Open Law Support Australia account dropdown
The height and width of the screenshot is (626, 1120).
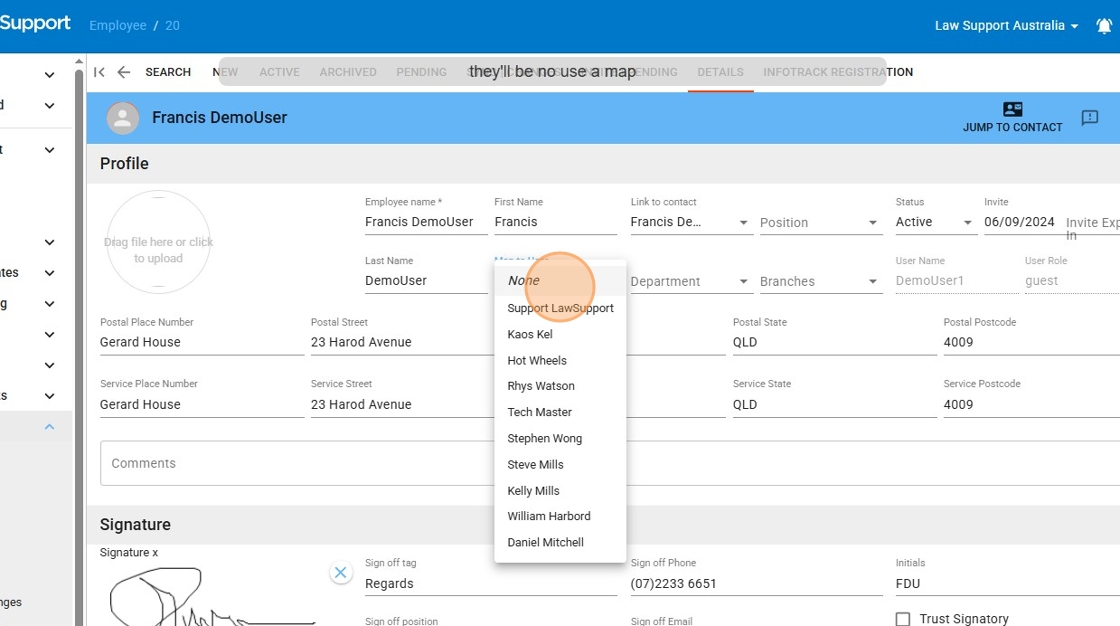(x=1006, y=26)
